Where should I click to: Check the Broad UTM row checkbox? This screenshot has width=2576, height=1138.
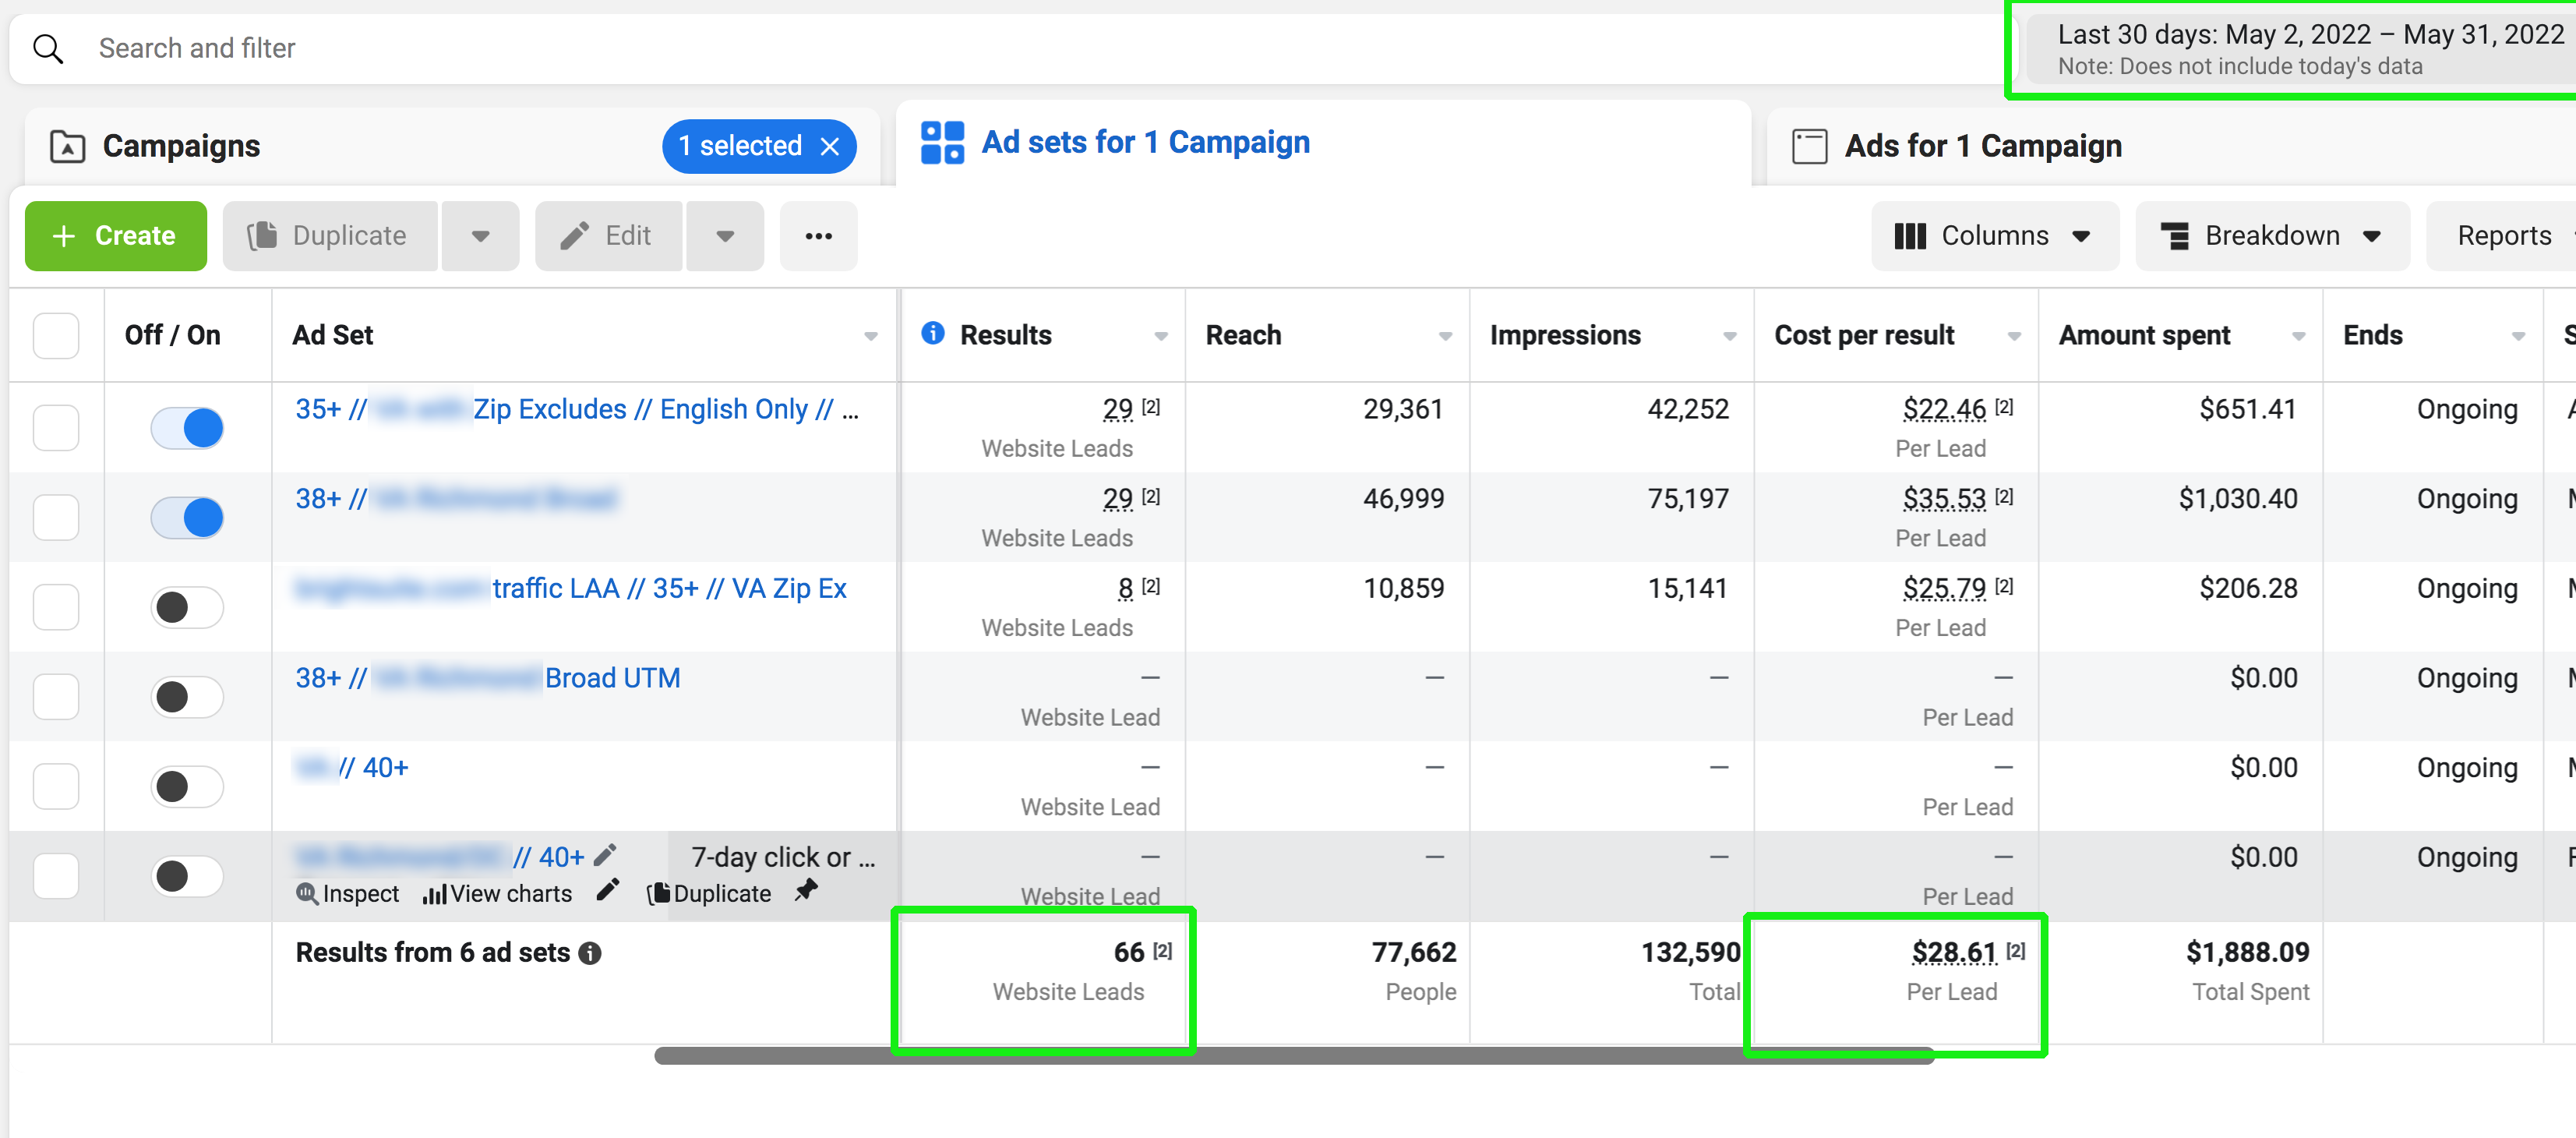tap(56, 696)
